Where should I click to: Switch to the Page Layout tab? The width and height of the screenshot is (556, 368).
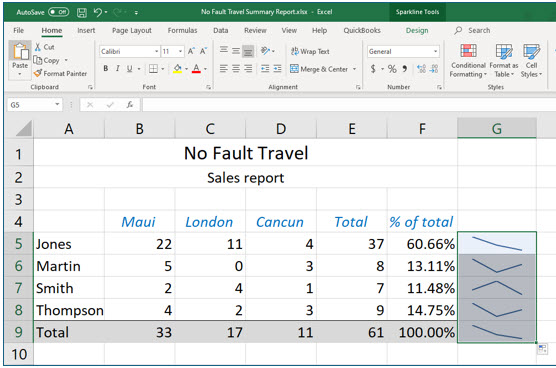[x=132, y=30]
